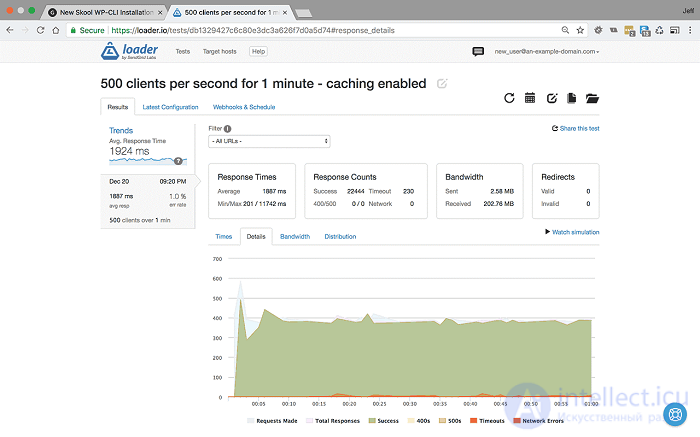Toggle Success legend series
The width and height of the screenshot is (700, 437).
tap(383, 420)
